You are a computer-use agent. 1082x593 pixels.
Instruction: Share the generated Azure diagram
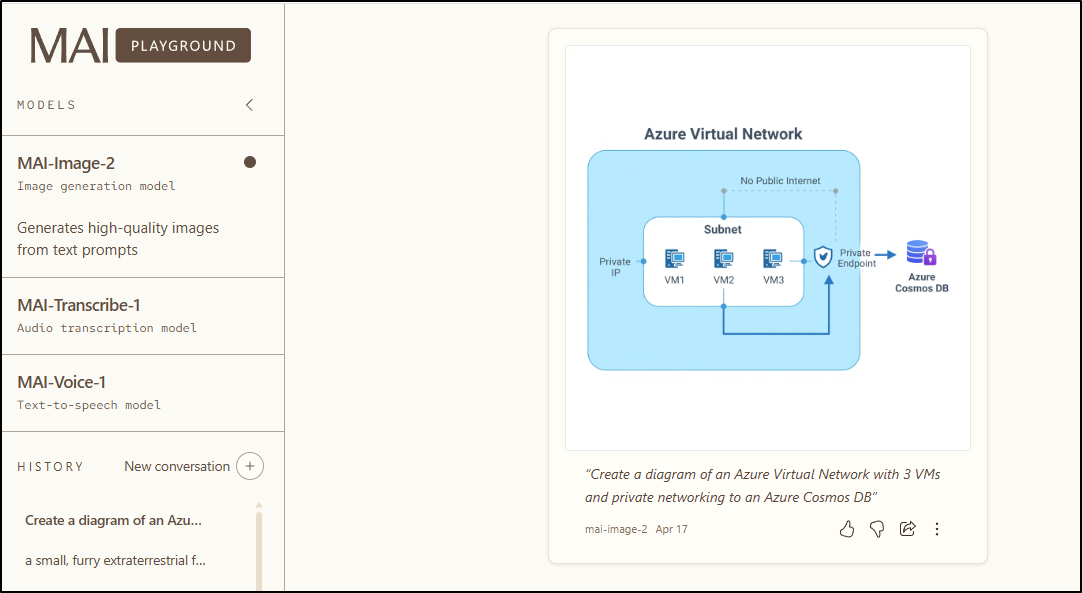click(908, 529)
